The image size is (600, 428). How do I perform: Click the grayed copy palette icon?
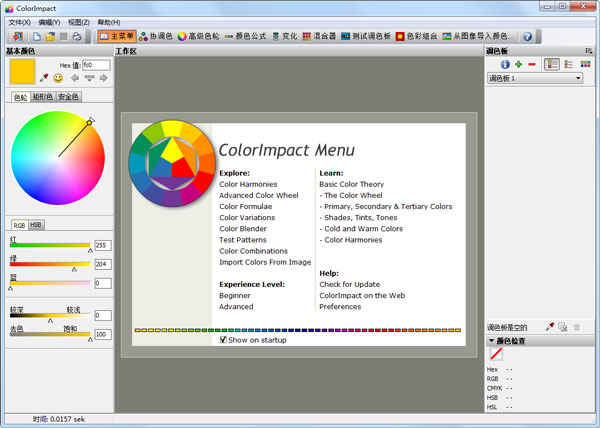[563, 327]
